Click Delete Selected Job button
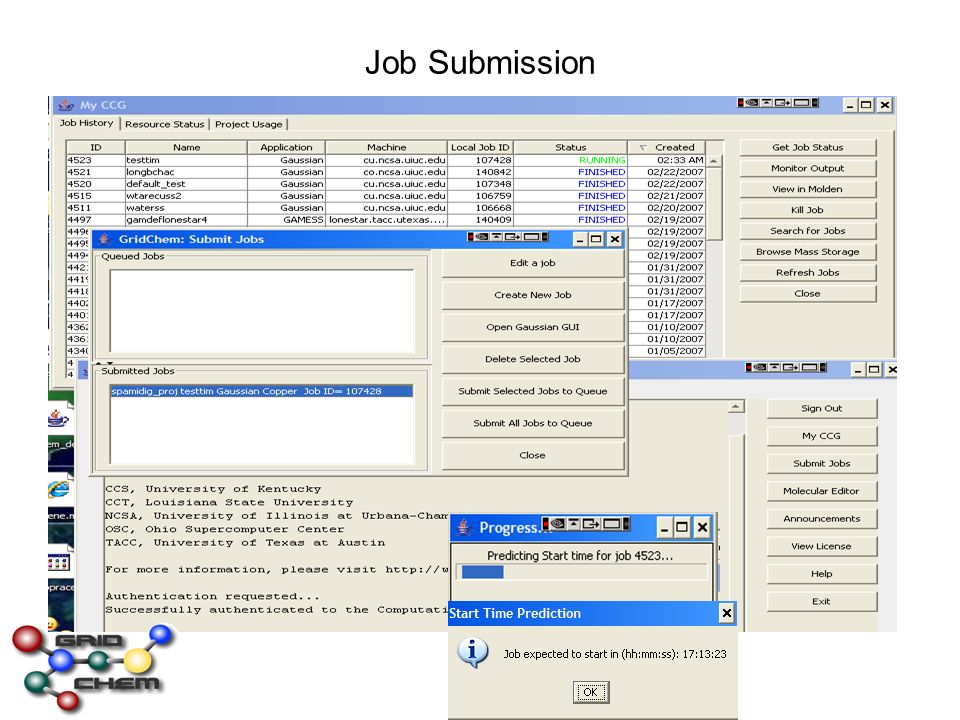Viewport: 960px width, 720px height. point(533,359)
